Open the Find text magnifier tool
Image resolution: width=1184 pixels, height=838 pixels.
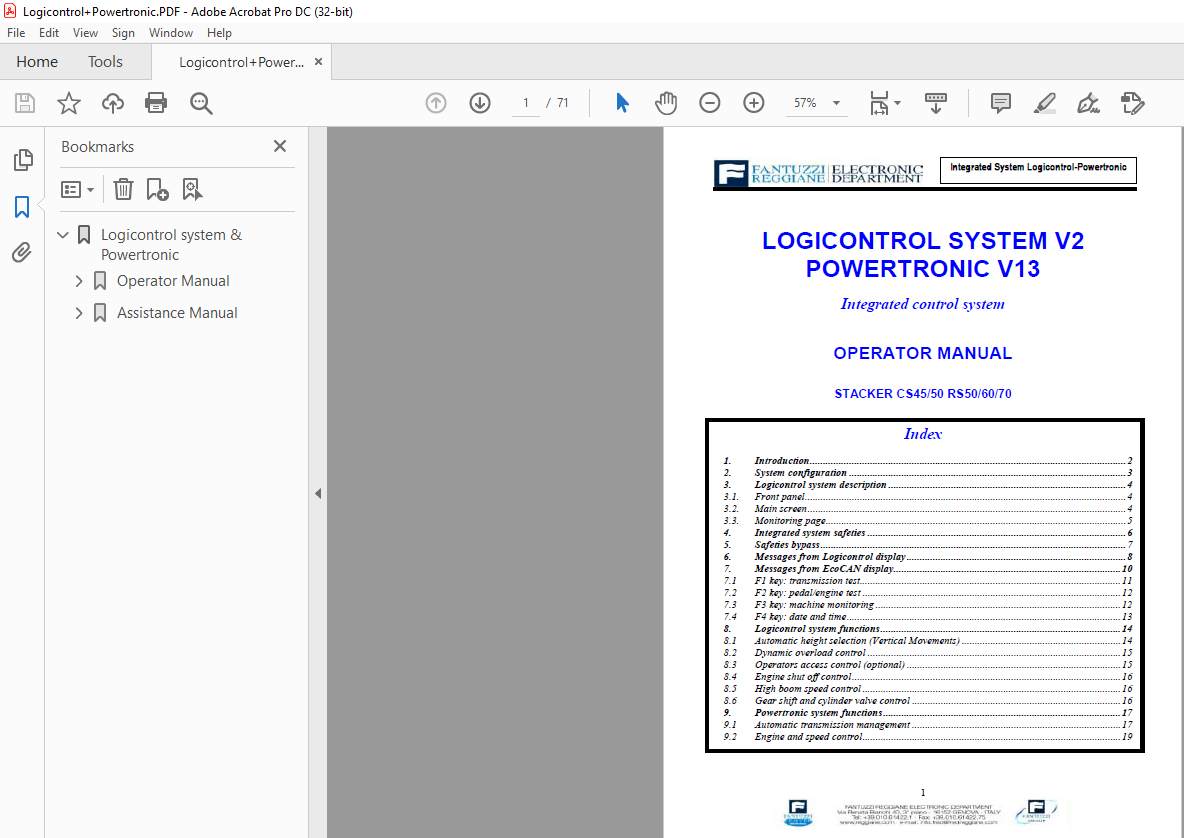pyautogui.click(x=201, y=103)
